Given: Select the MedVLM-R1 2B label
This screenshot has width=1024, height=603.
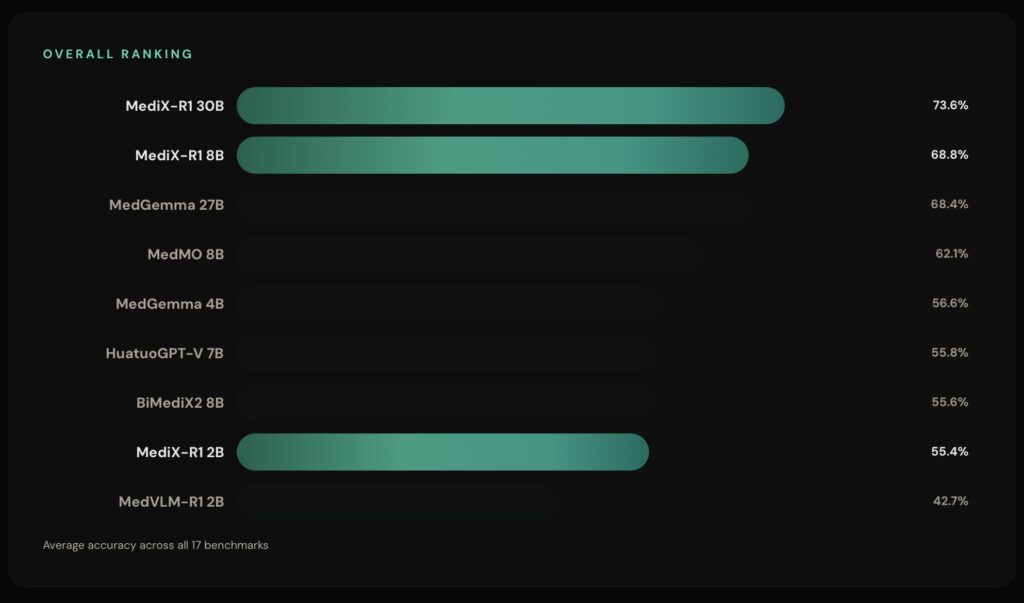Looking at the screenshot, I should pyautogui.click(x=170, y=501).
